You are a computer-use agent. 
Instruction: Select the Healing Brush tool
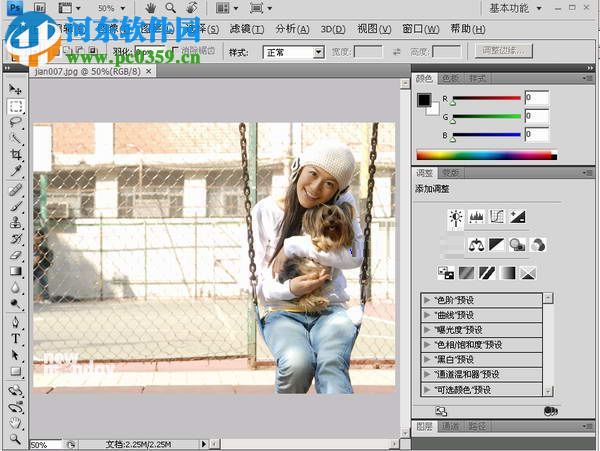pyautogui.click(x=15, y=189)
